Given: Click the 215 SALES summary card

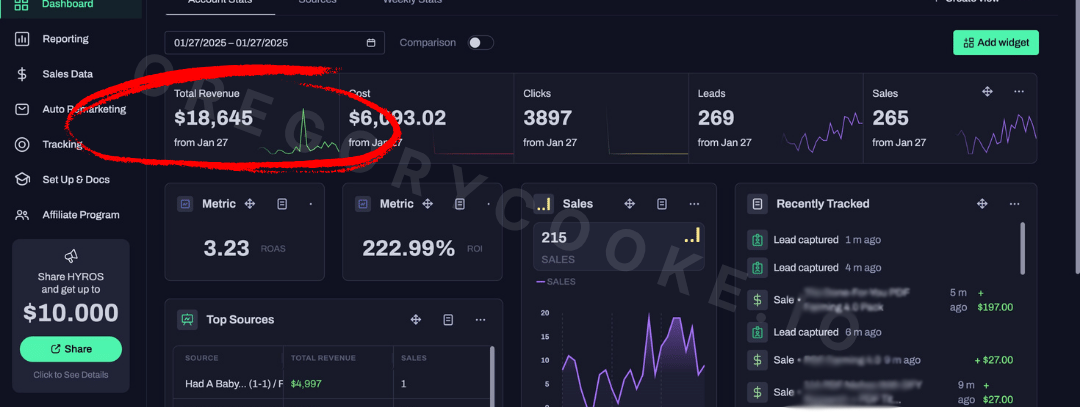Looking at the screenshot, I should pyautogui.click(x=619, y=247).
